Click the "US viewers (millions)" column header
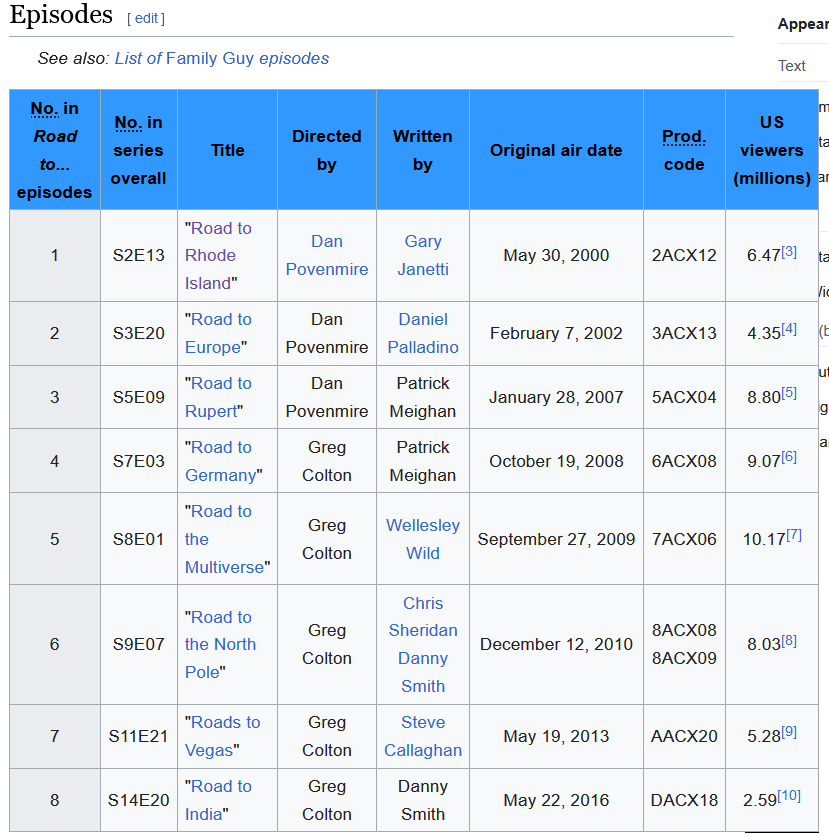The width and height of the screenshot is (829, 837). [x=771, y=150]
